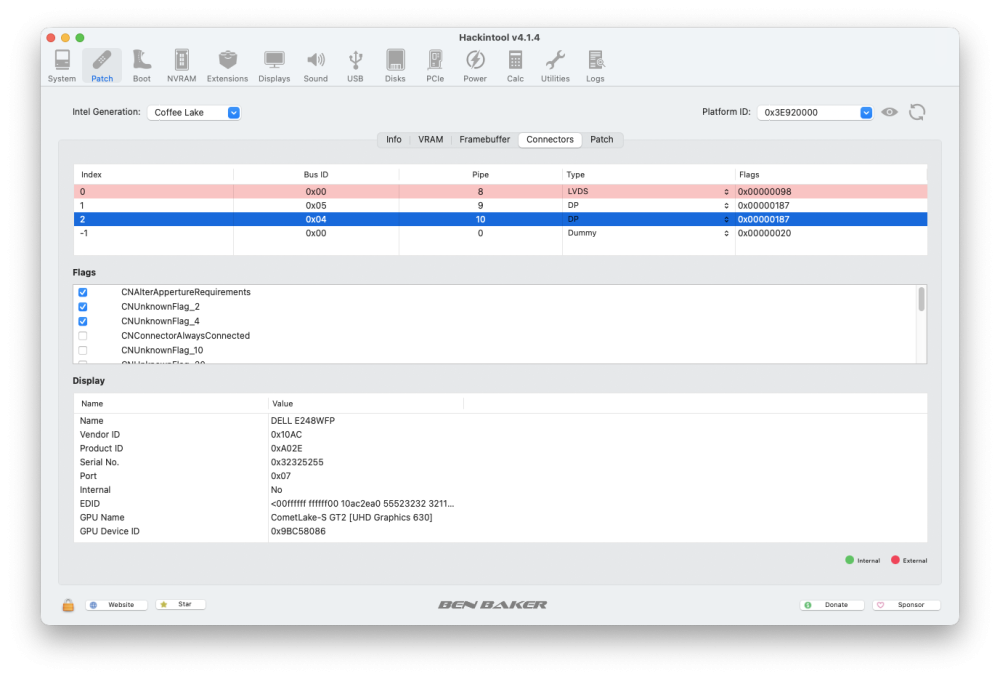Open the System toolbar section
1000x679 pixels.
[62, 66]
